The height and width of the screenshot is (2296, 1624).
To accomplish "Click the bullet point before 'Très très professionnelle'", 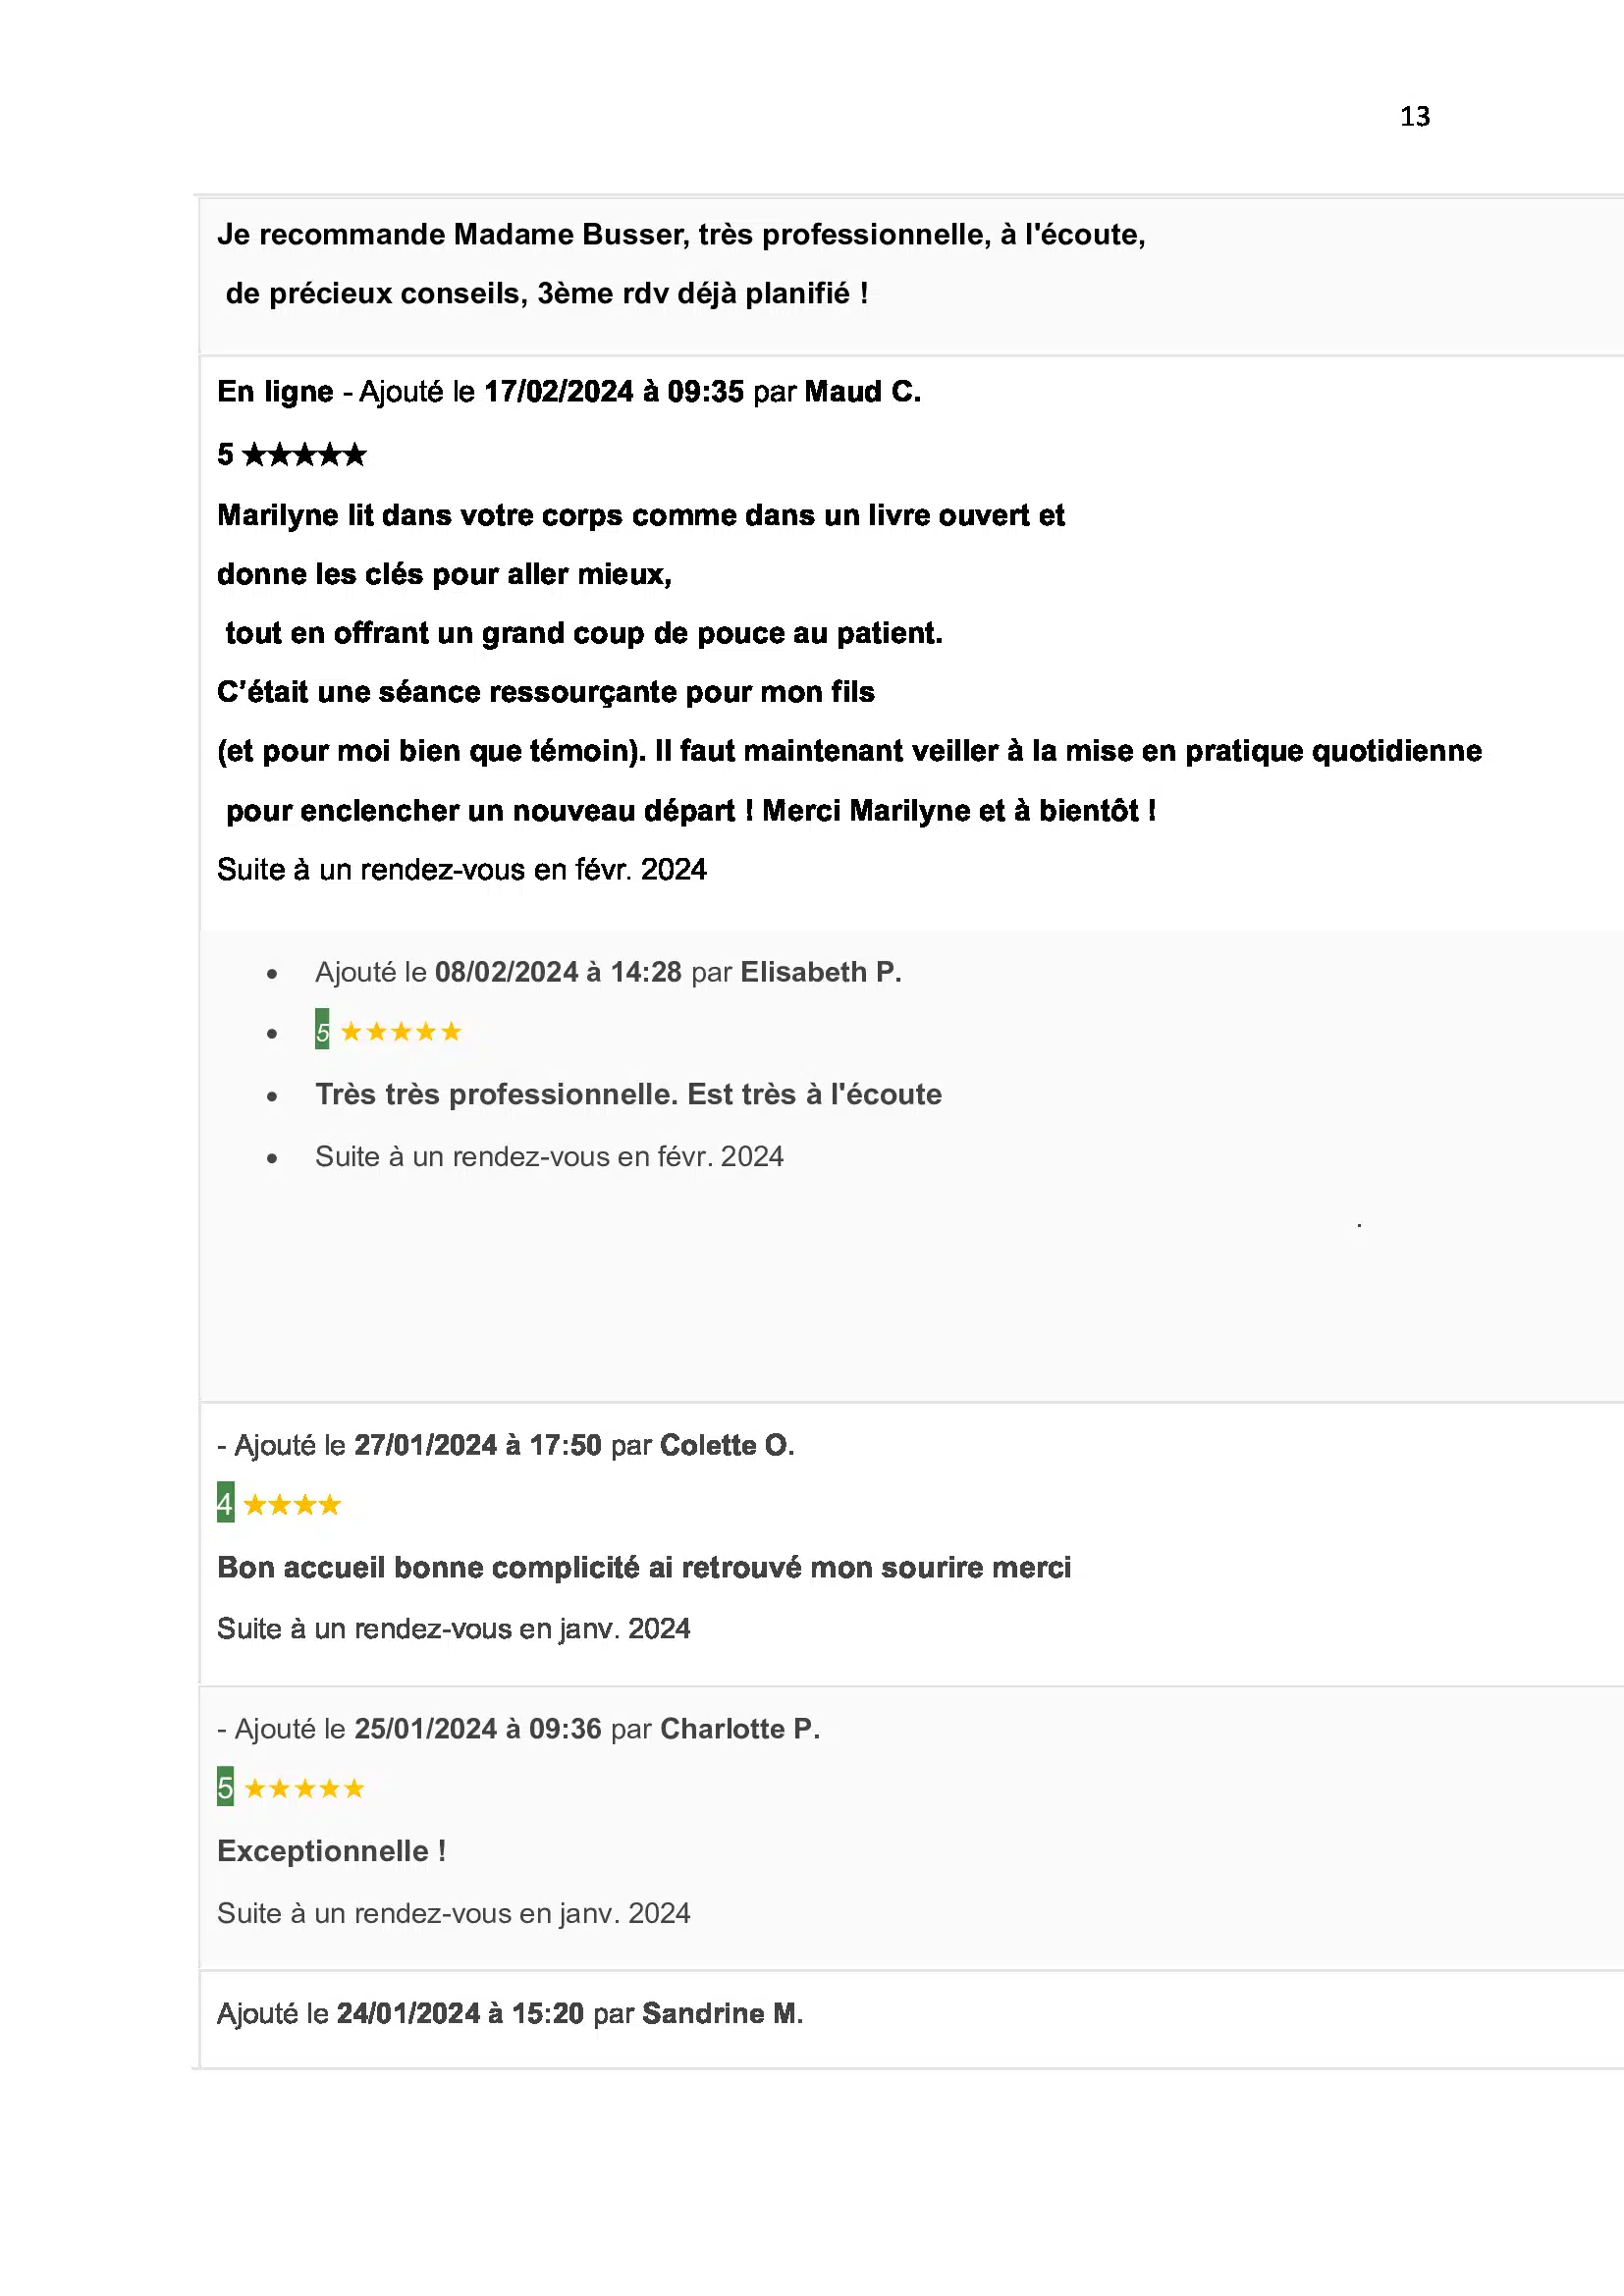I will 272,1097.
